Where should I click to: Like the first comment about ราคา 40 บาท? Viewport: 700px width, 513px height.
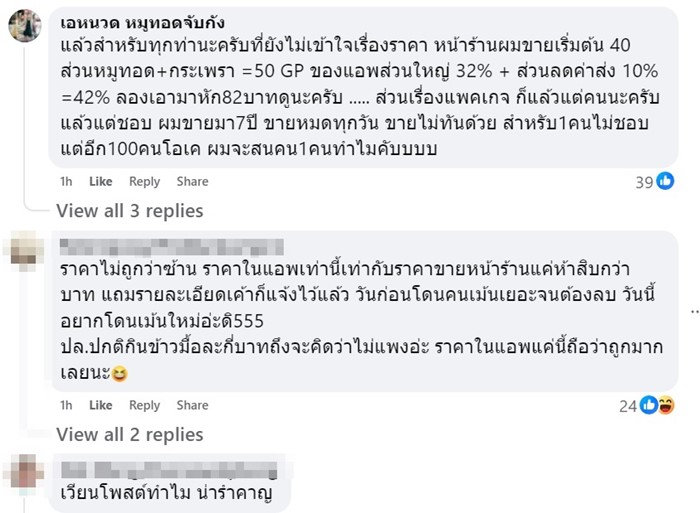click(100, 182)
